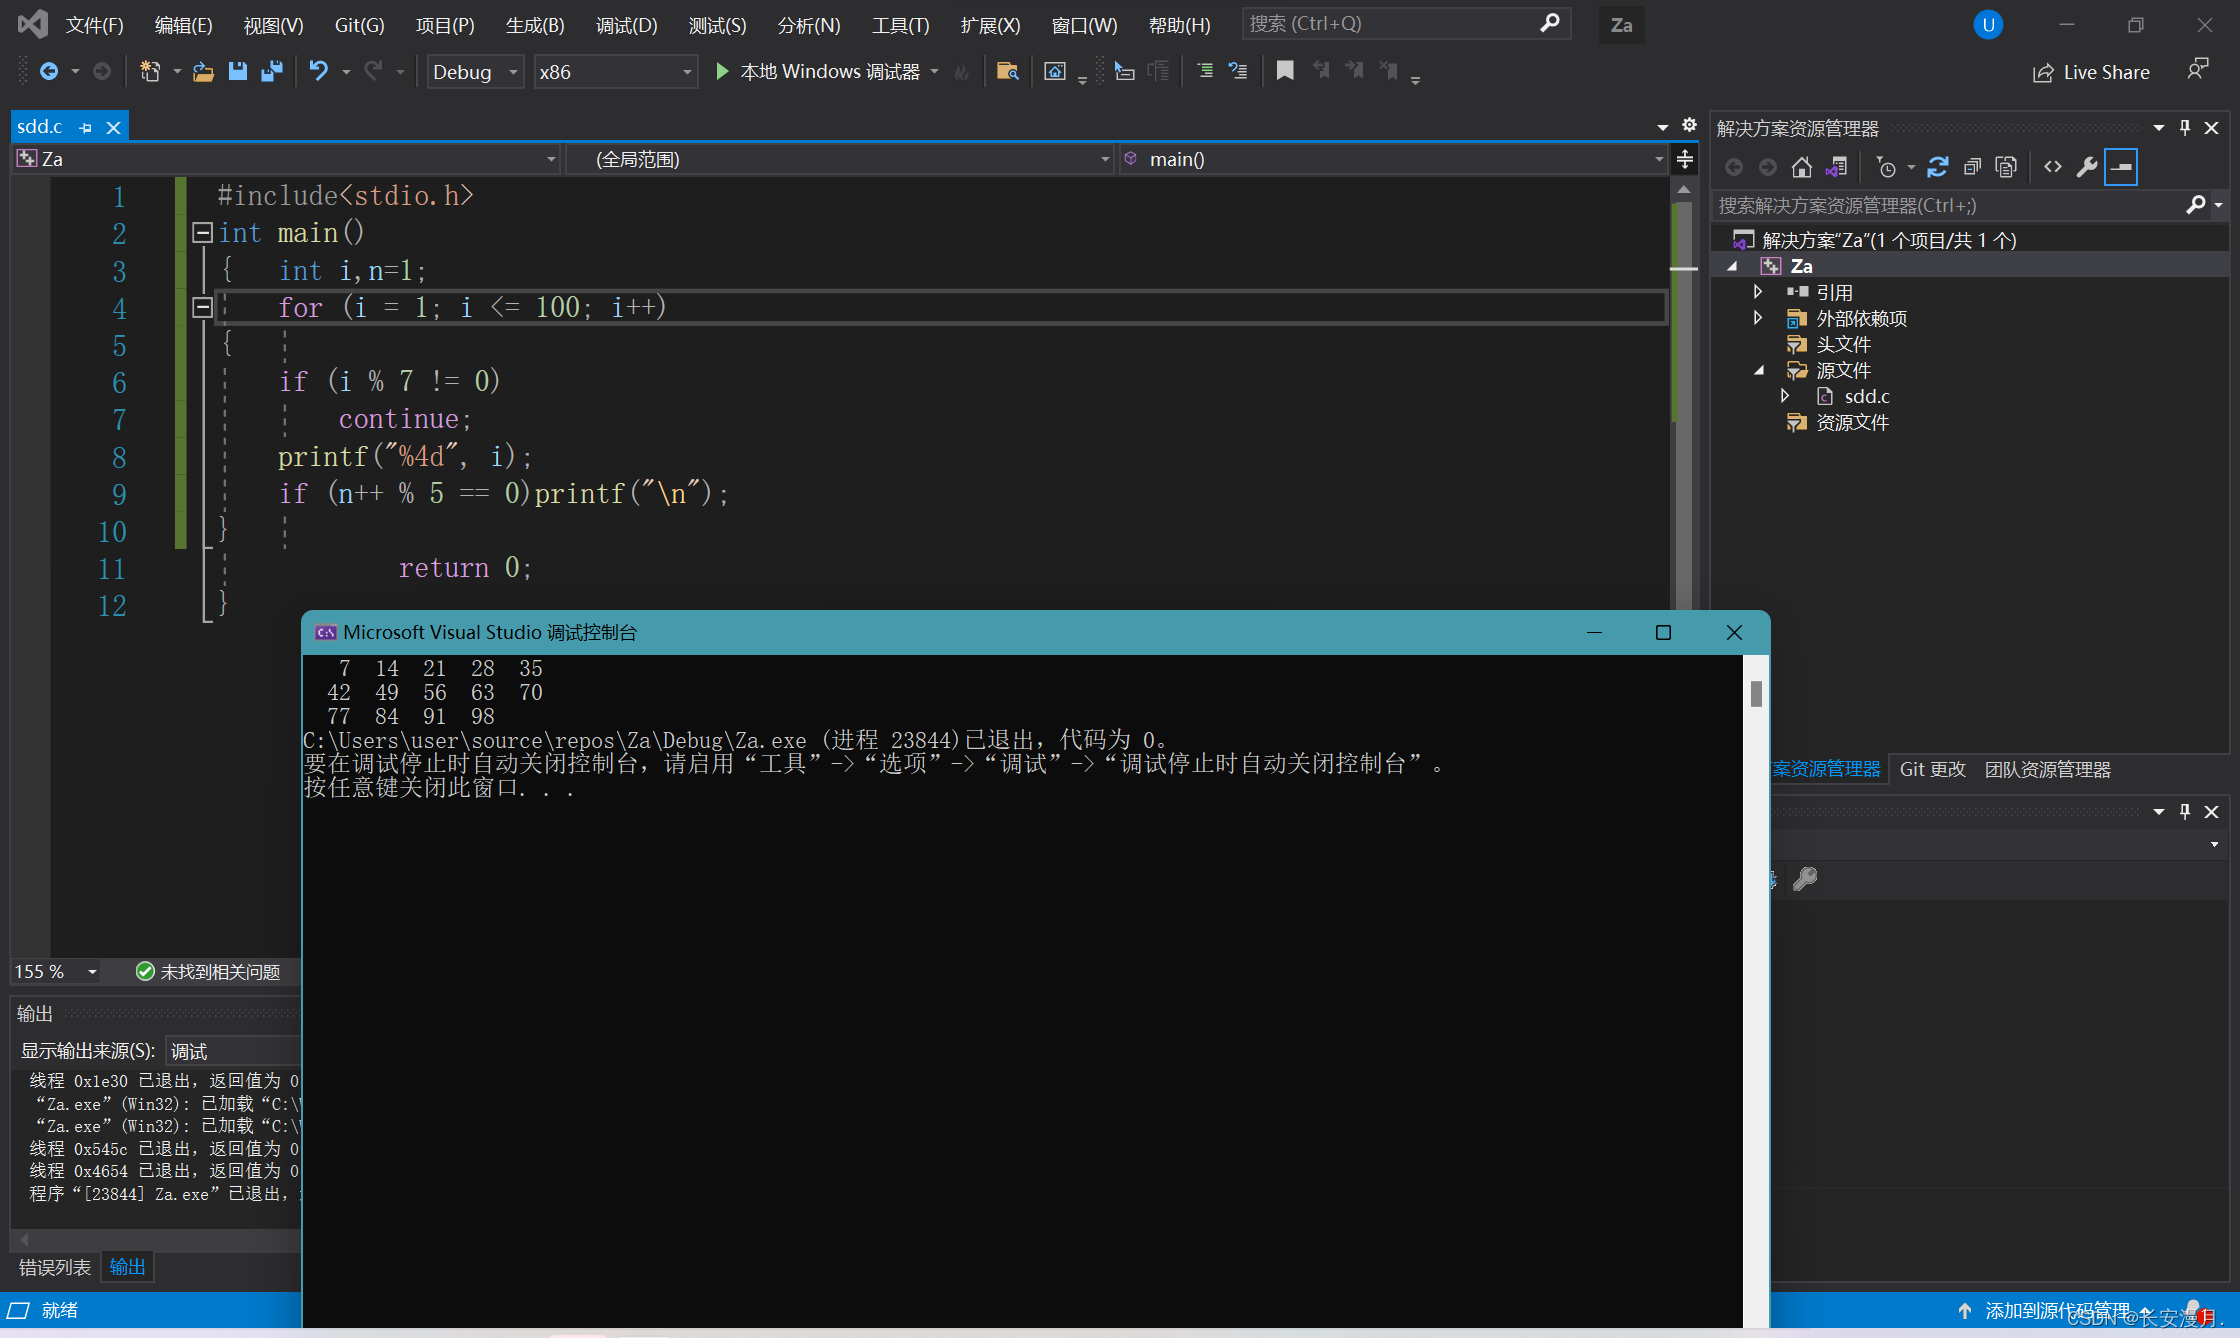Click the Home icon in Solution Explorer

click(x=1801, y=167)
